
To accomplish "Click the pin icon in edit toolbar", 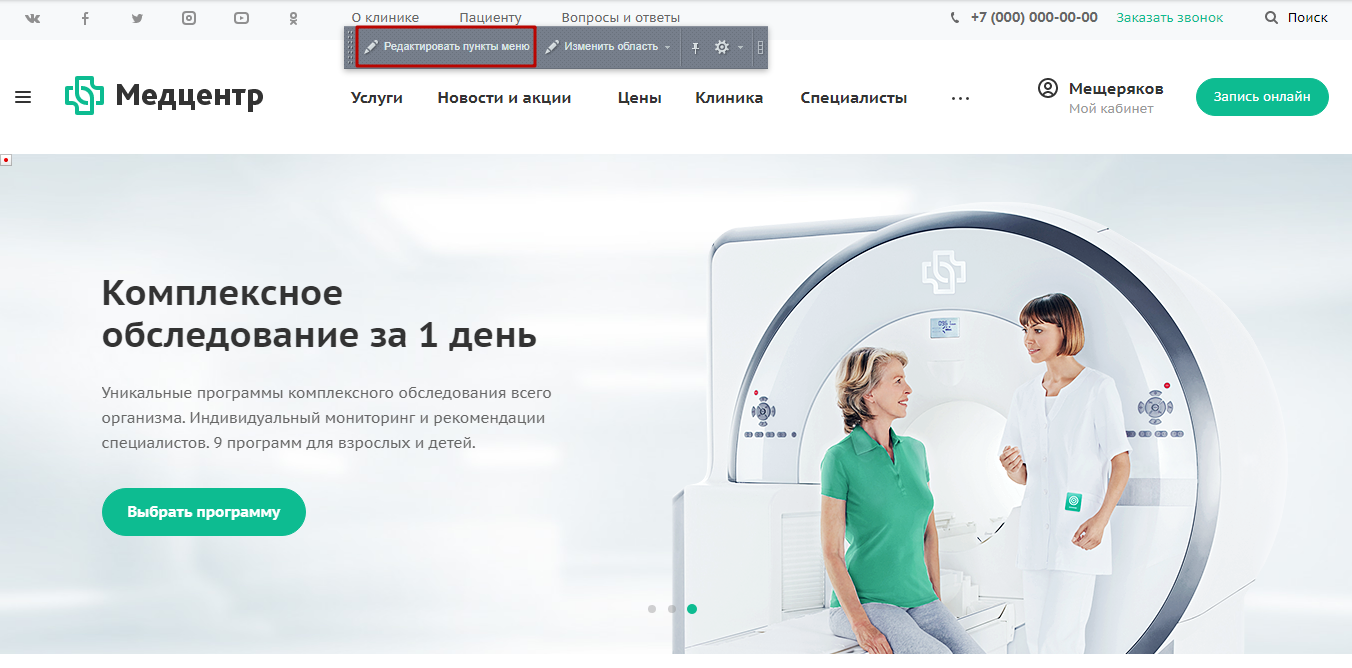I will [696, 47].
